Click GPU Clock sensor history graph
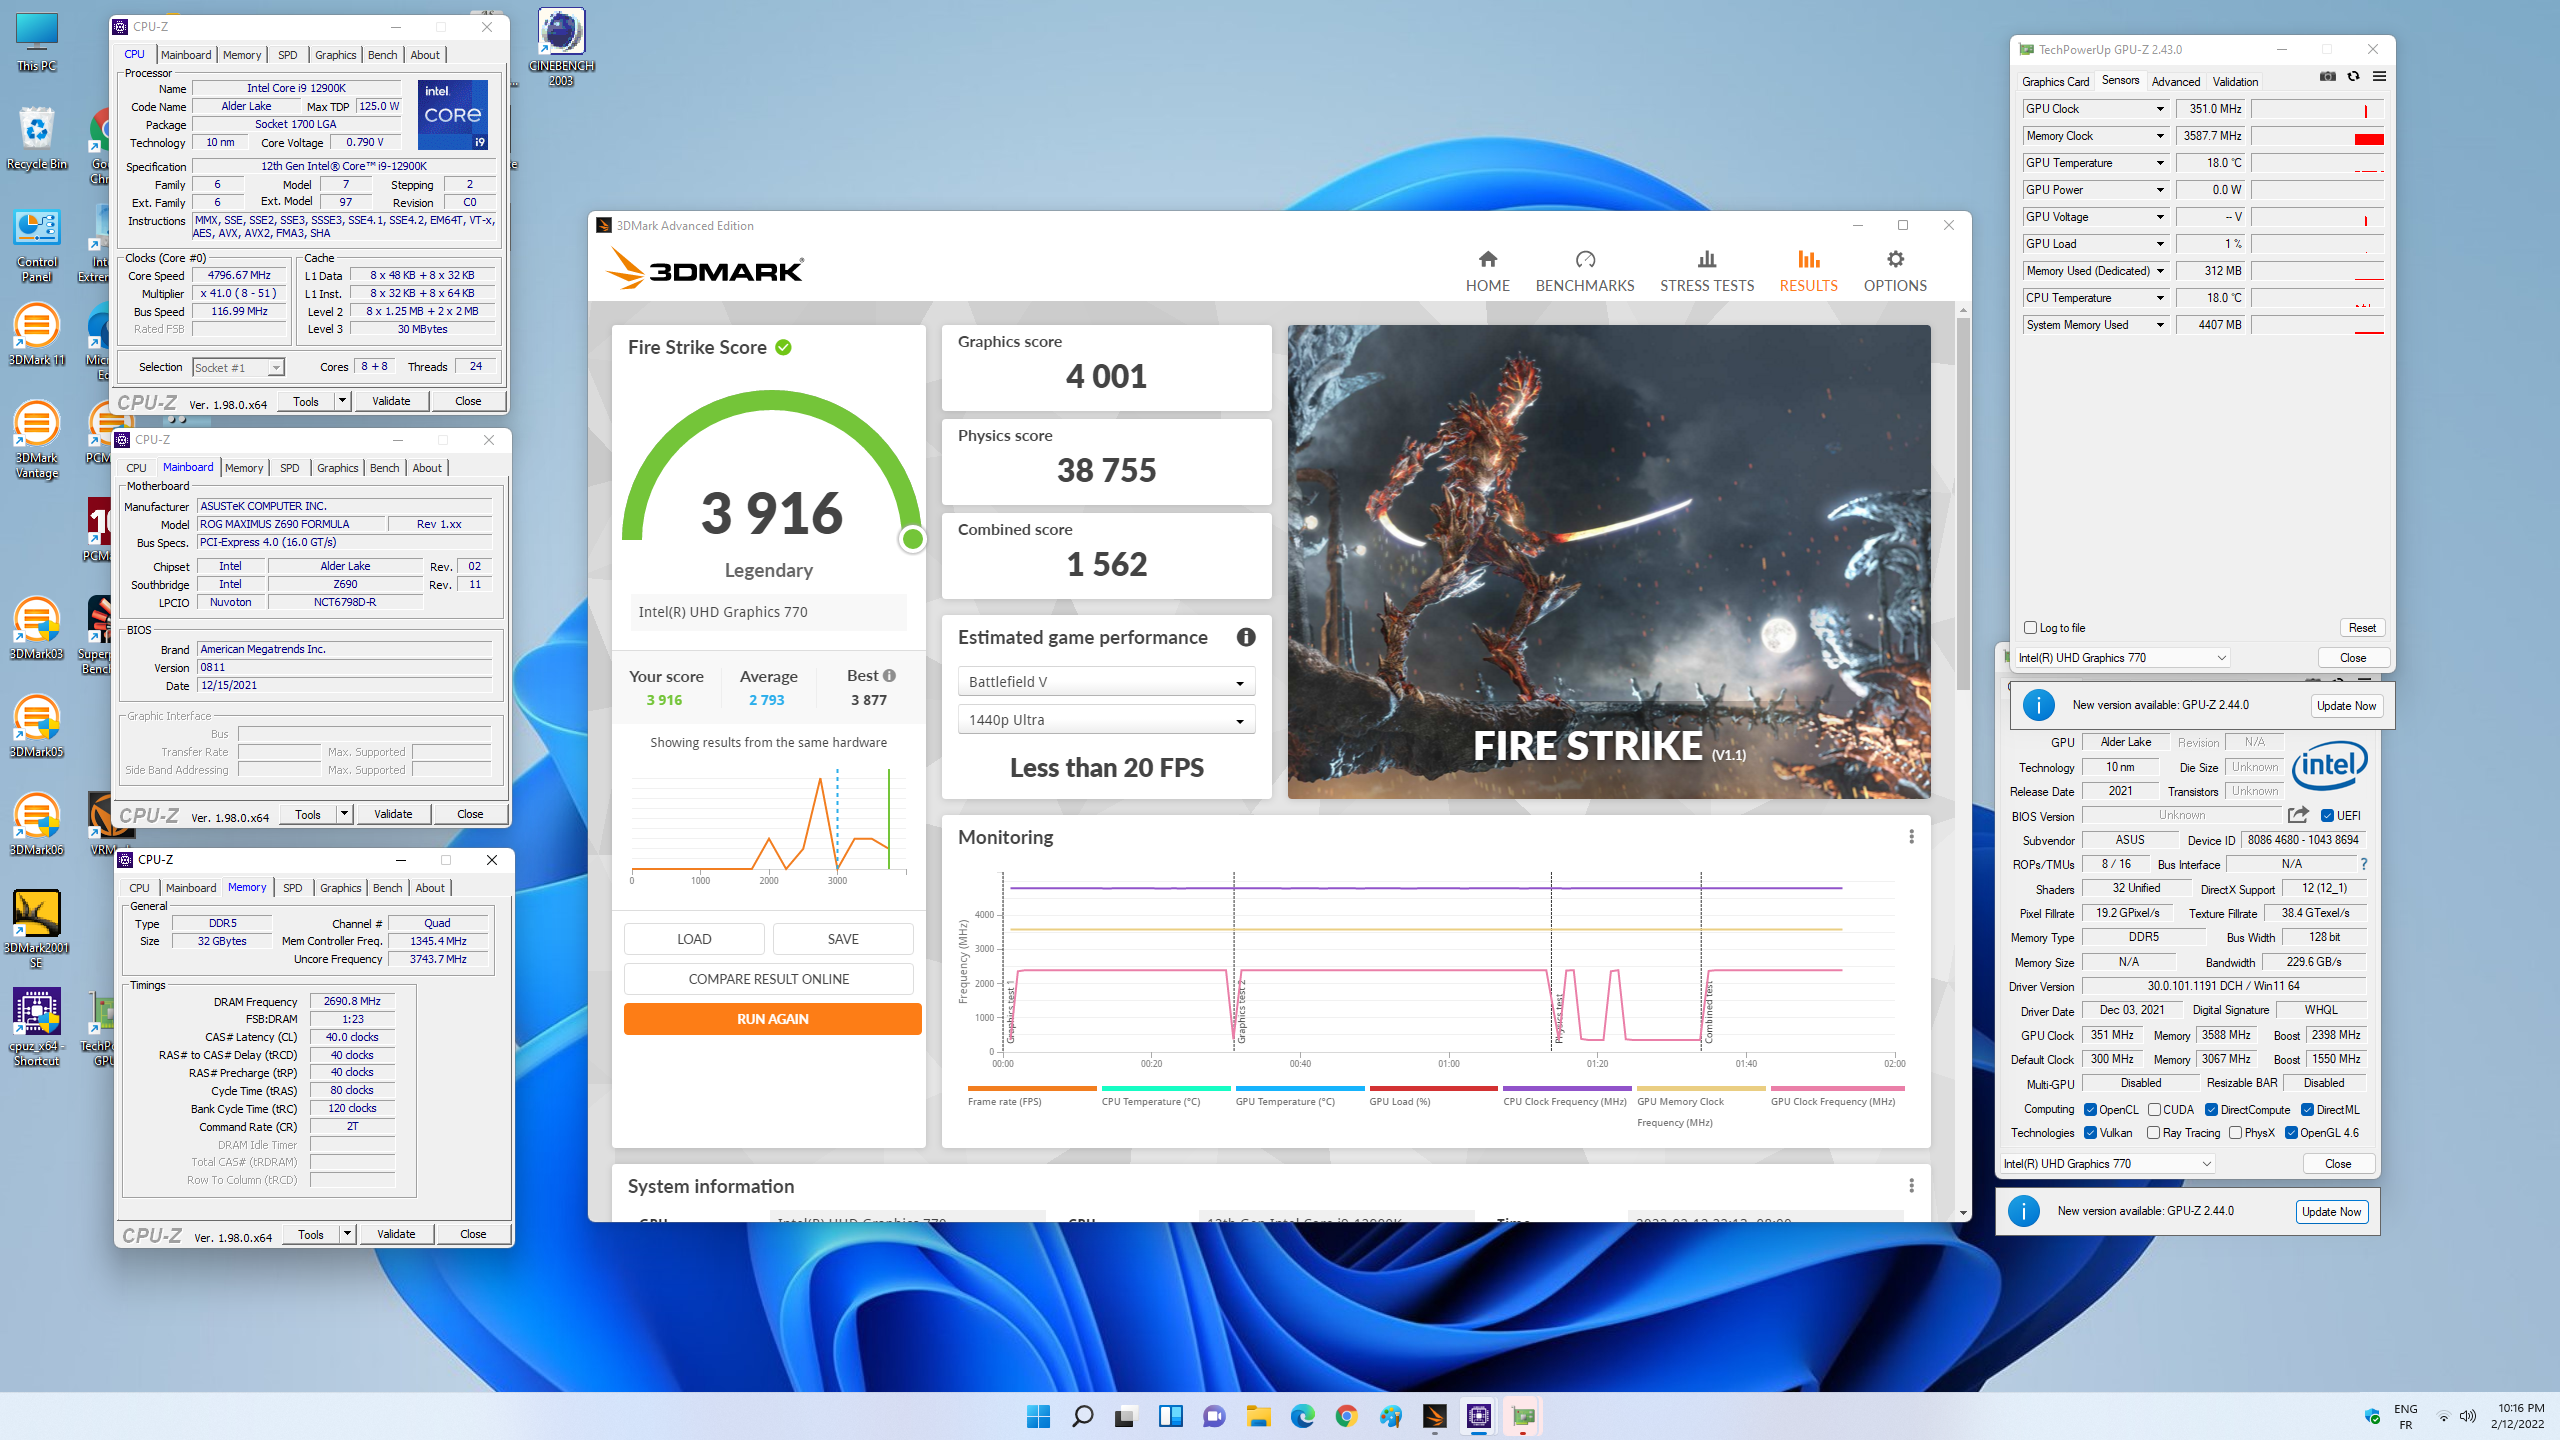Screen dimensions: 2560x1440 pos(2317,109)
